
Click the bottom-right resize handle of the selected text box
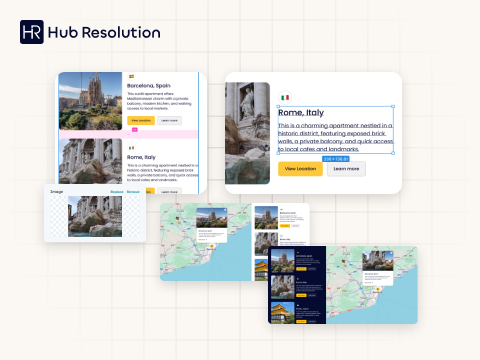393,153
